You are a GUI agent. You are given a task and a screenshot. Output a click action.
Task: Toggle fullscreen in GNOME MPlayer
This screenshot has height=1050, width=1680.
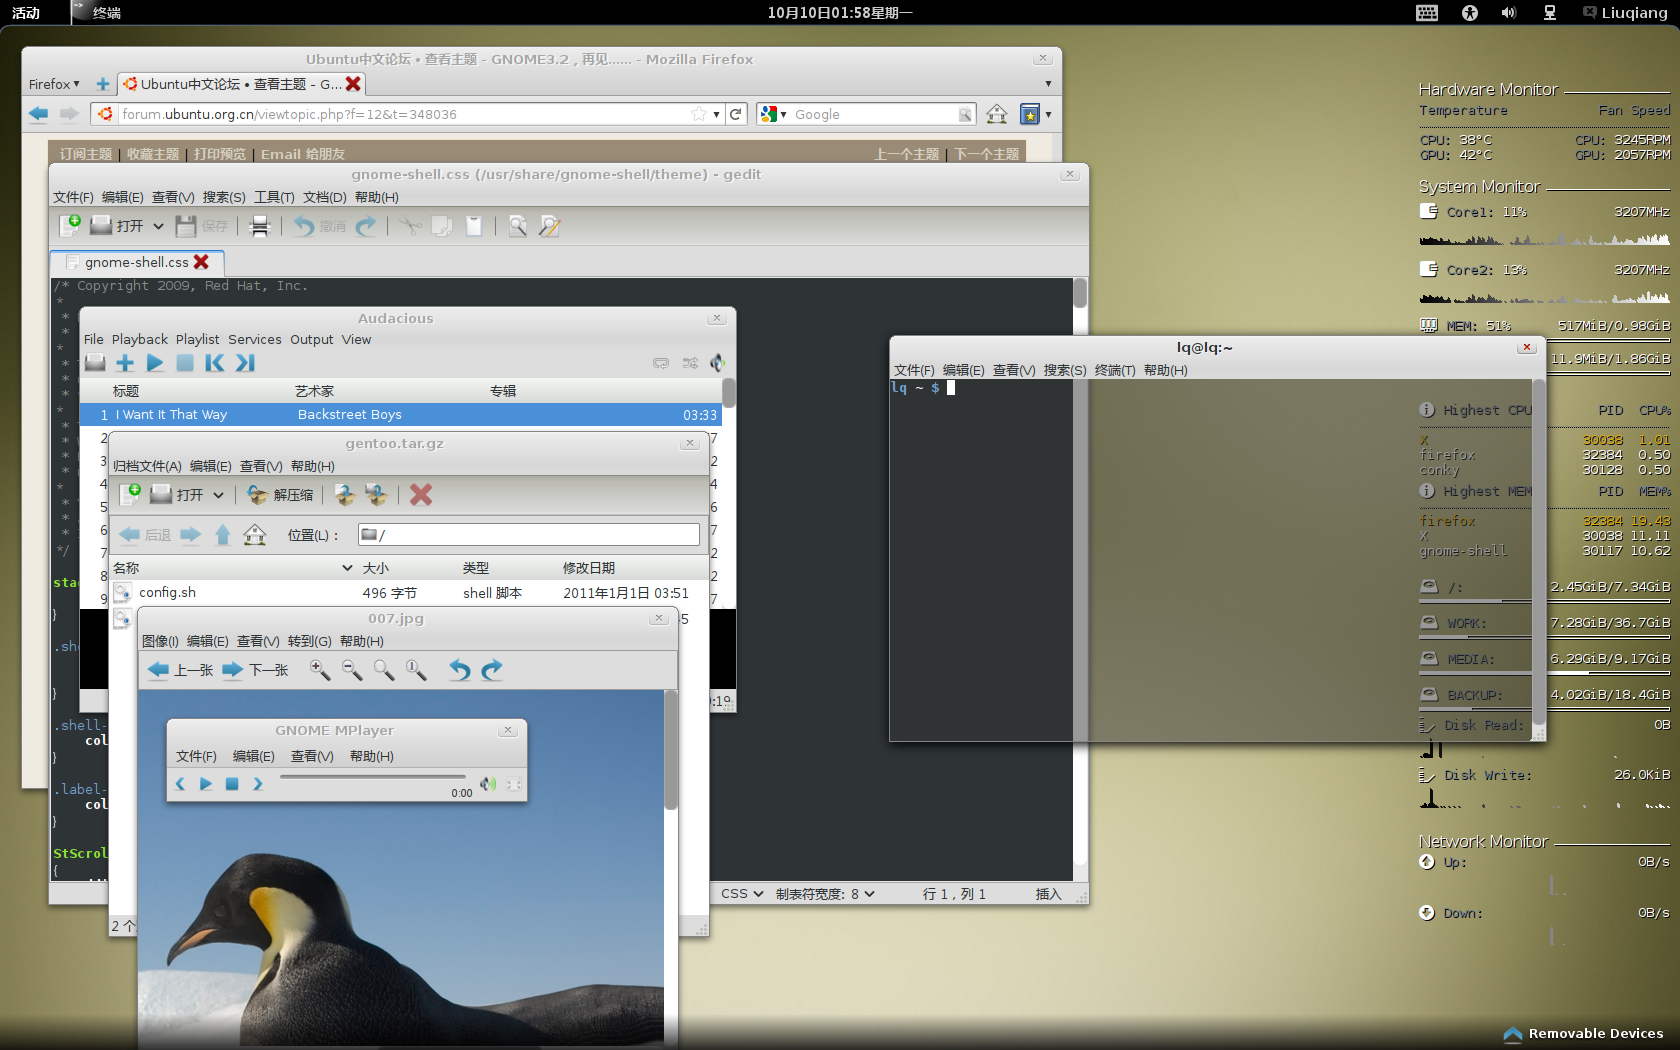click(x=514, y=785)
